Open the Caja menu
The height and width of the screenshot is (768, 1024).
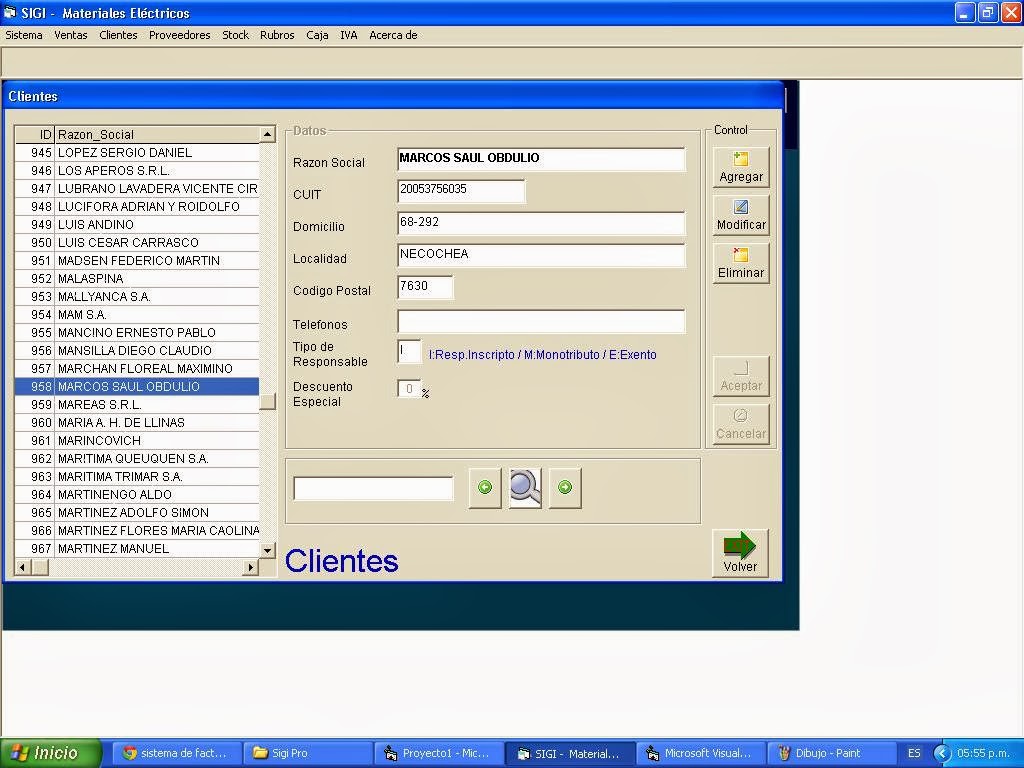(317, 35)
